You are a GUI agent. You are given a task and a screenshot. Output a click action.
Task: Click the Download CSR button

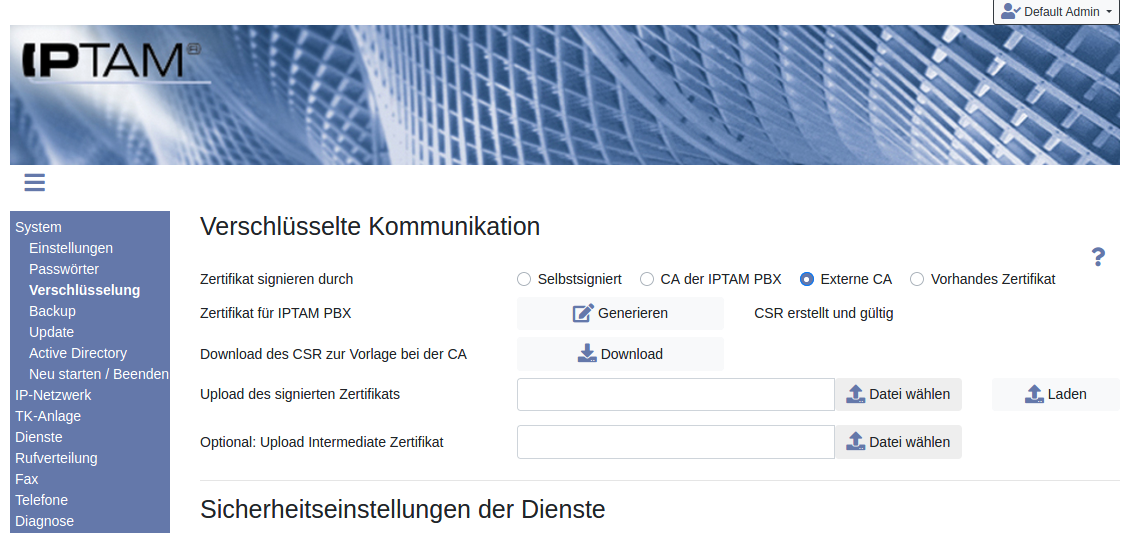pos(620,354)
